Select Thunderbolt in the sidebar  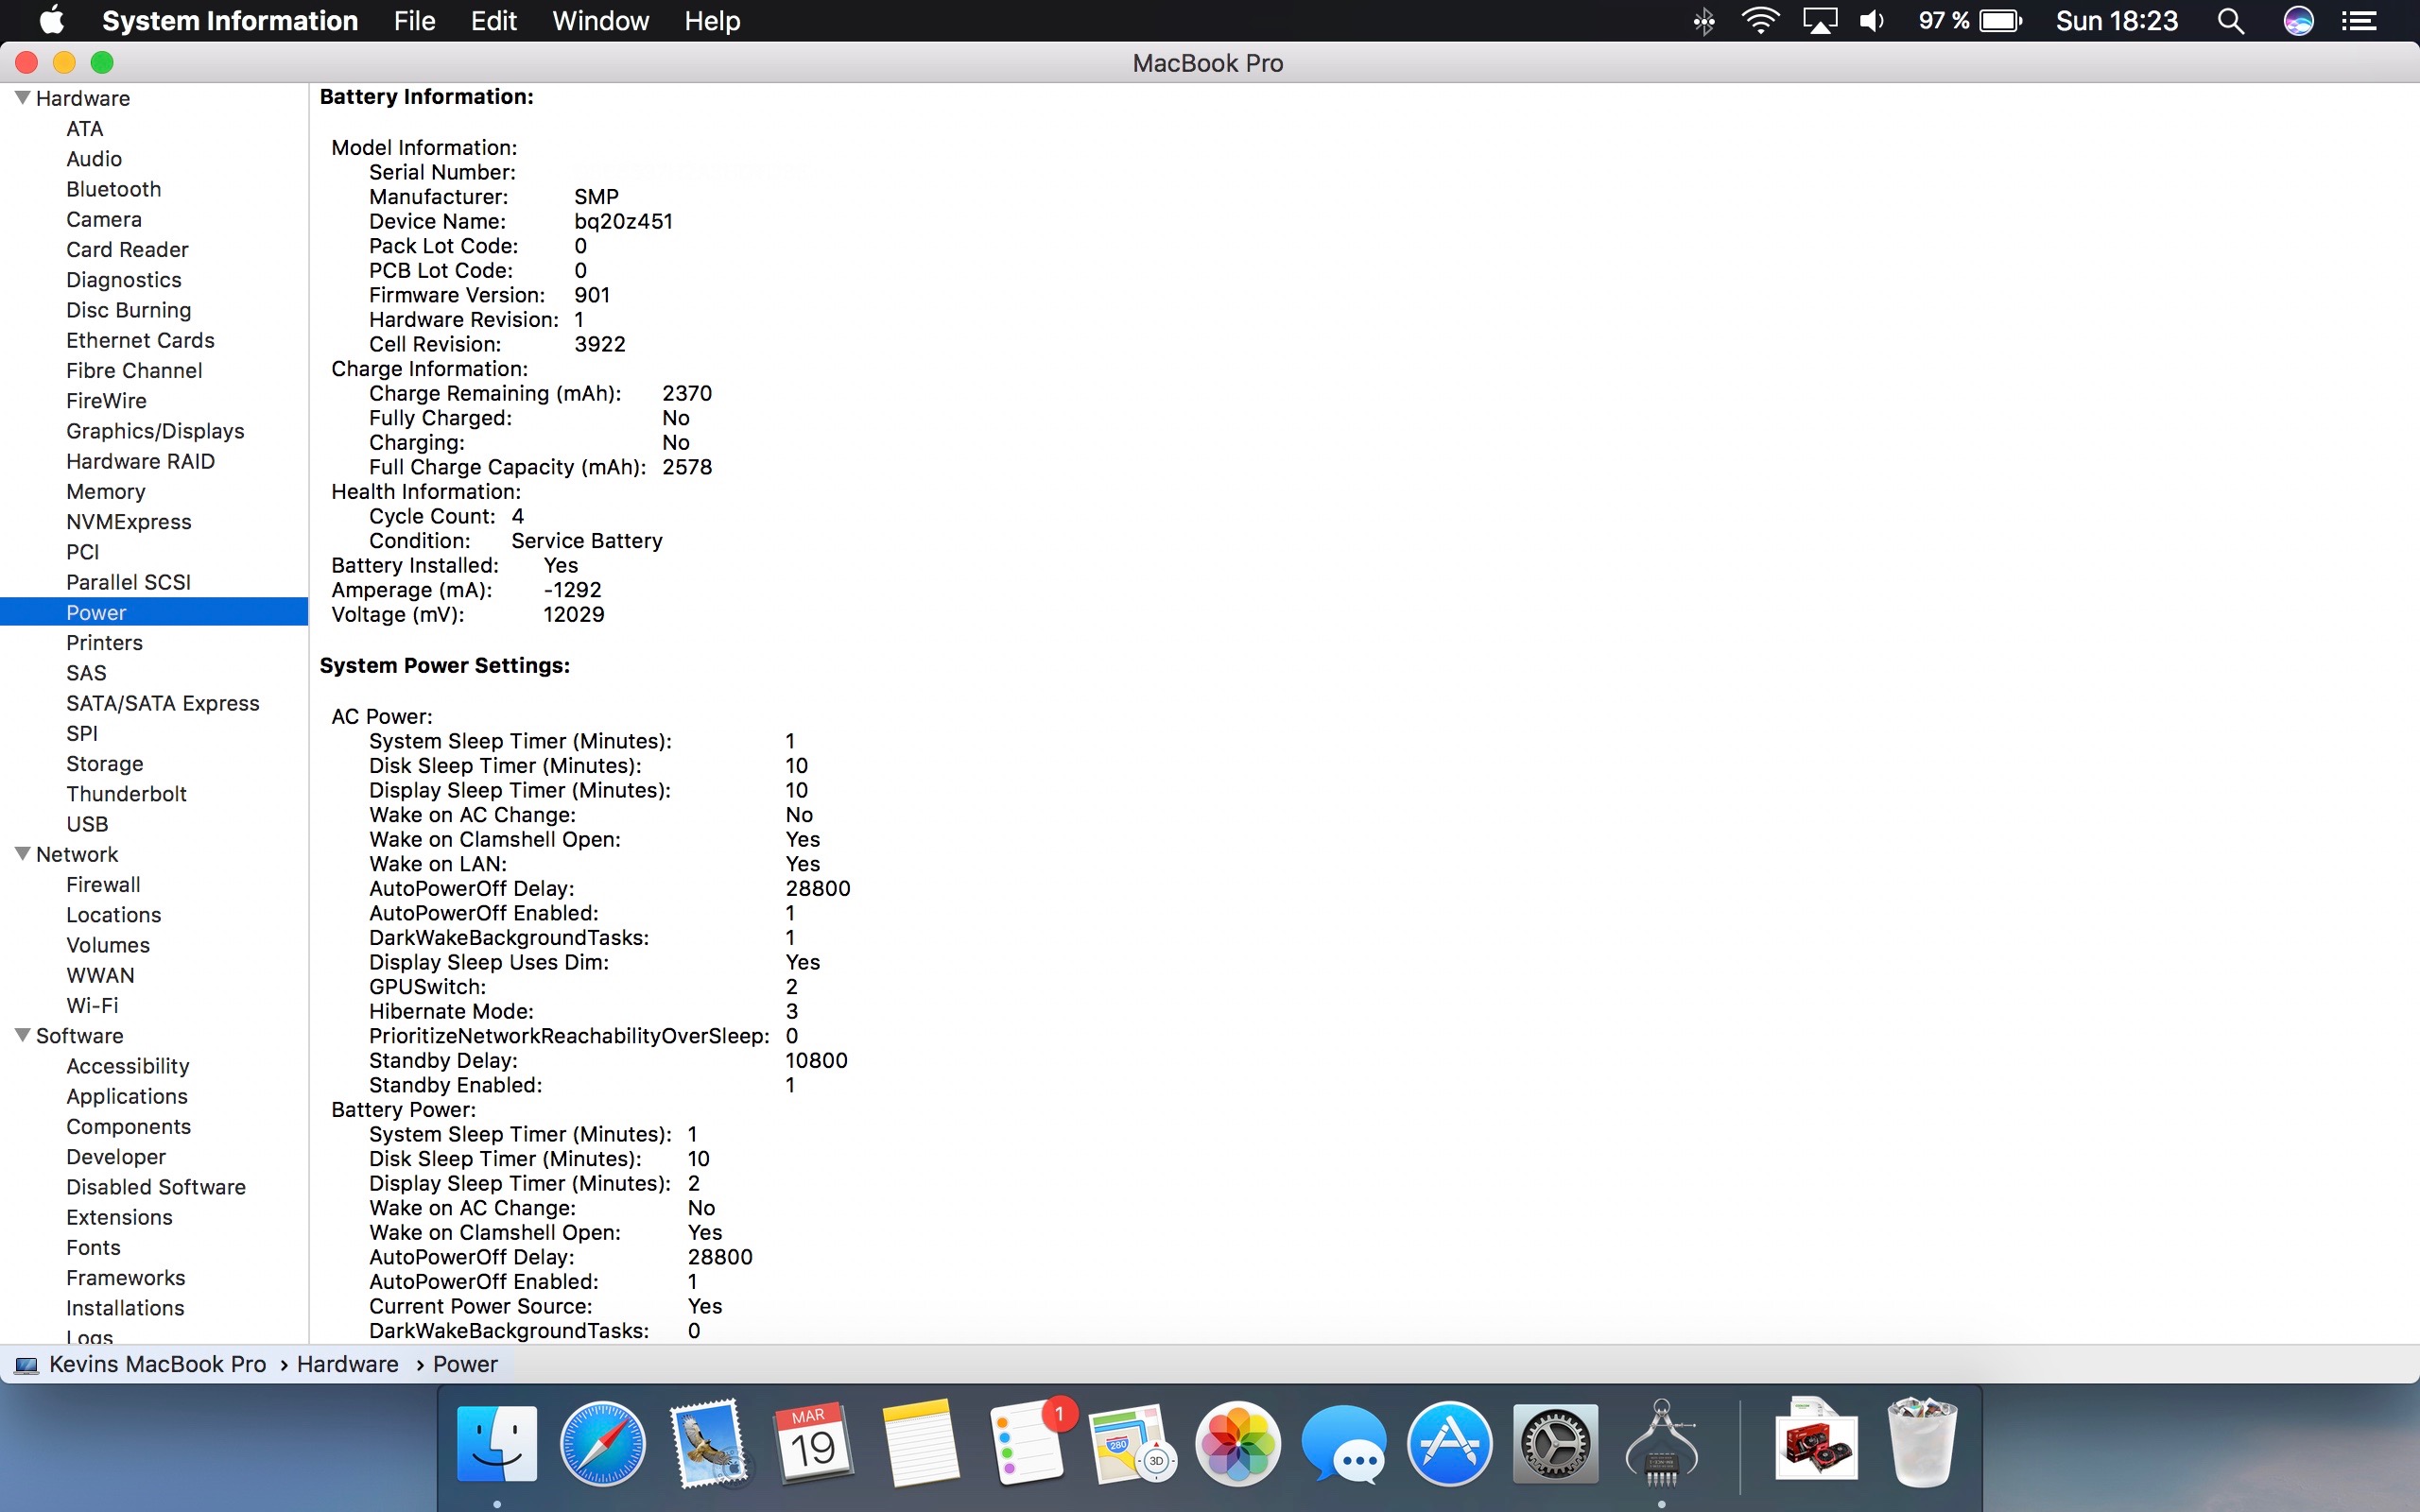pos(127,793)
